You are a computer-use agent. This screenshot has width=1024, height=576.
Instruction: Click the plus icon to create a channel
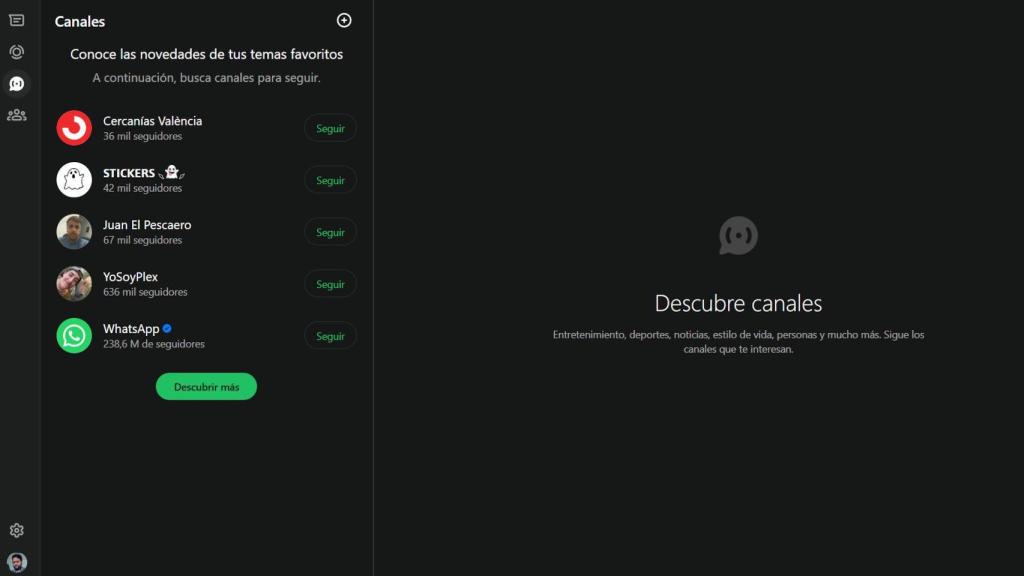point(344,20)
